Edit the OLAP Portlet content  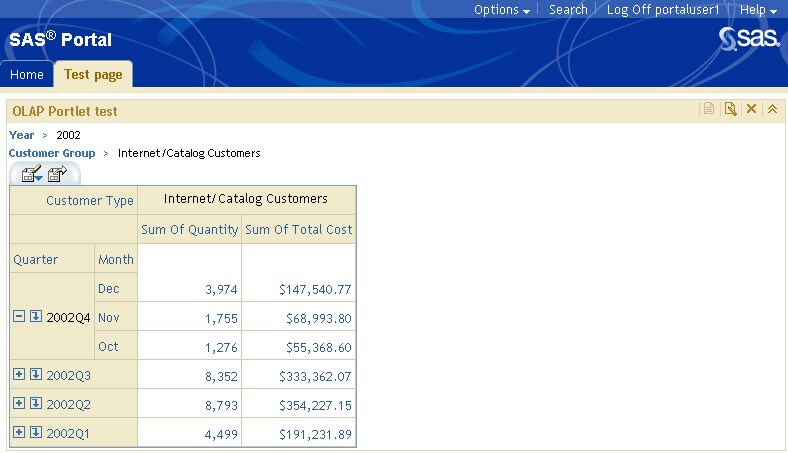[x=730, y=109]
